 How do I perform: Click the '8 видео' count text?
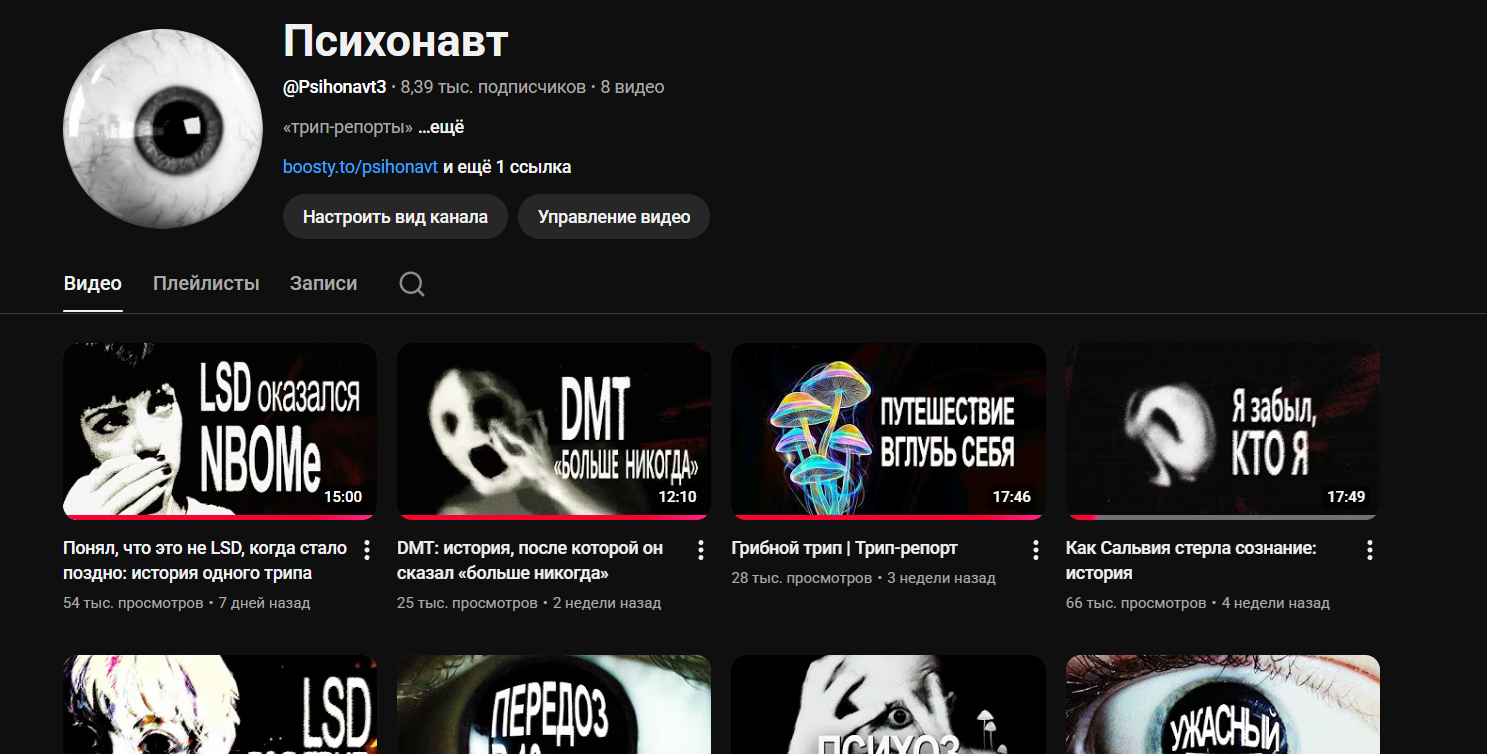click(632, 87)
